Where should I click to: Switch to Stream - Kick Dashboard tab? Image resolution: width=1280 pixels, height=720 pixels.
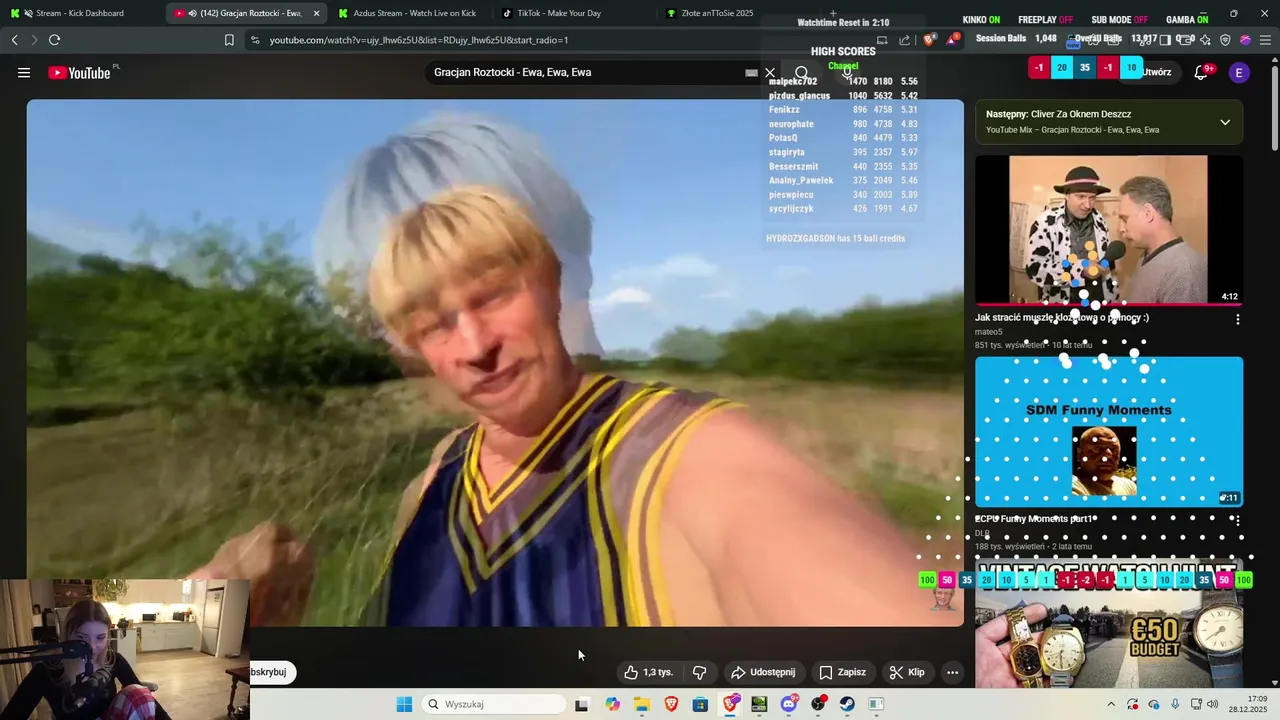80,13
